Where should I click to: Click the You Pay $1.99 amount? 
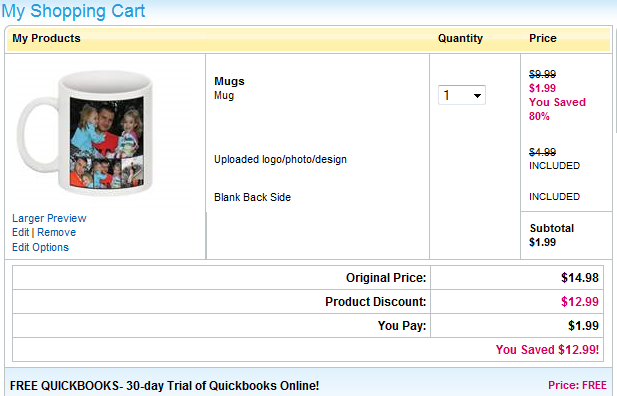point(584,326)
